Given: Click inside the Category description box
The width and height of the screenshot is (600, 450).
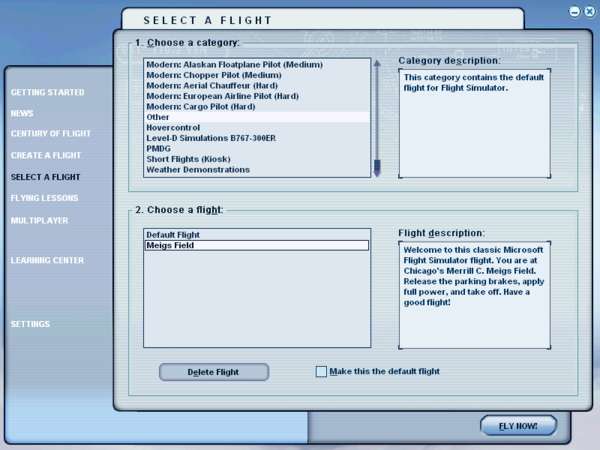Looking at the screenshot, I should tap(474, 123).
